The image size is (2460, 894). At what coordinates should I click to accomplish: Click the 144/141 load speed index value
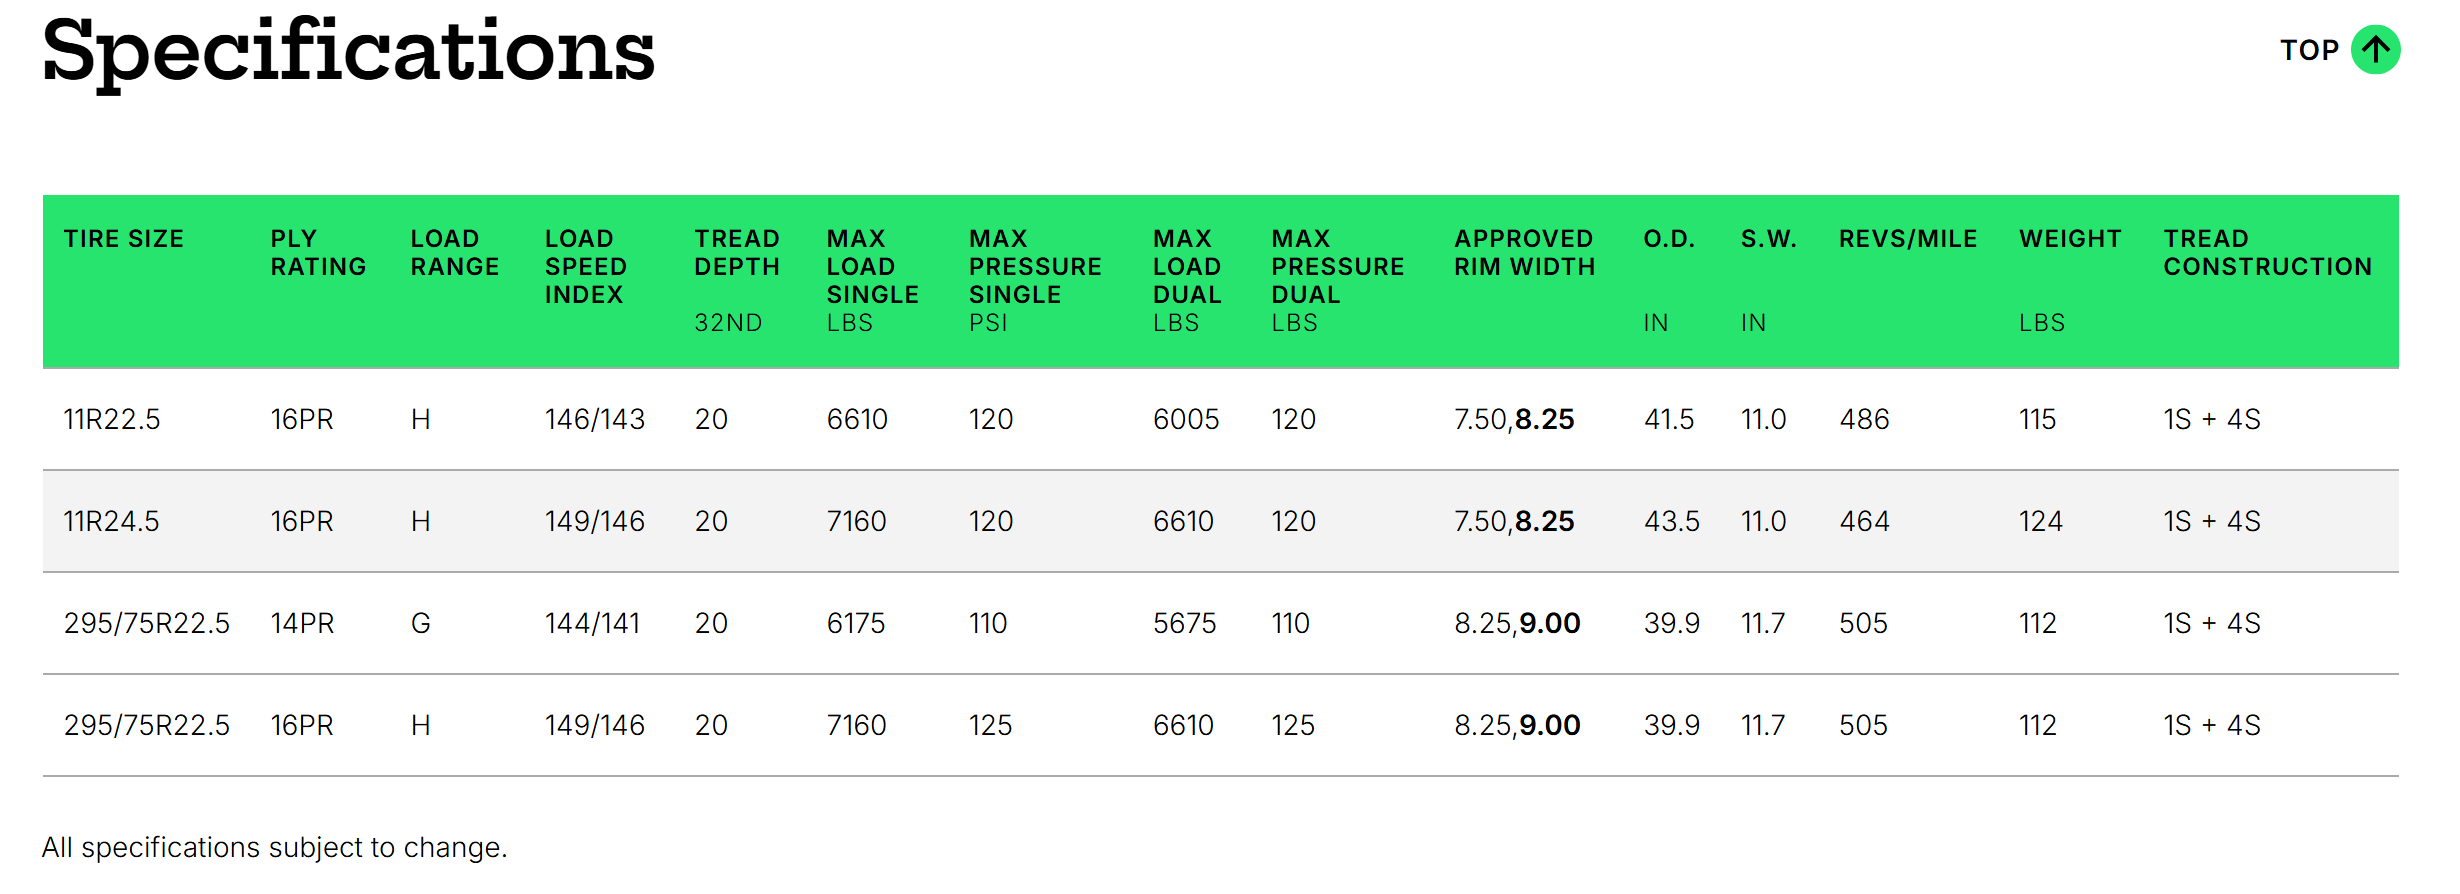pos(593,623)
